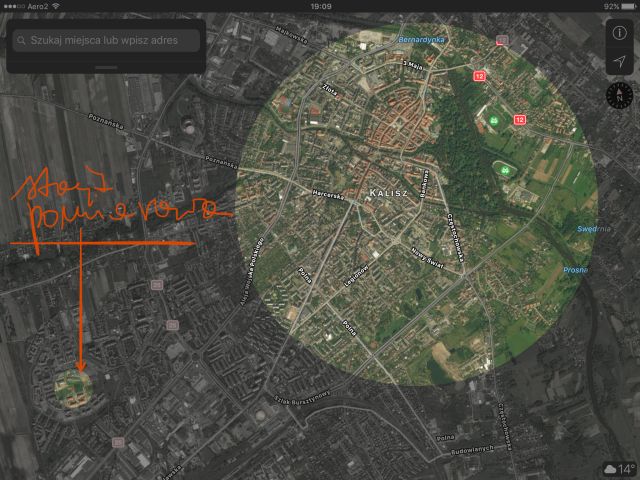640x480 pixels.
Task: Tap the 19:09 clock in status bar
Action: click(x=320, y=6)
